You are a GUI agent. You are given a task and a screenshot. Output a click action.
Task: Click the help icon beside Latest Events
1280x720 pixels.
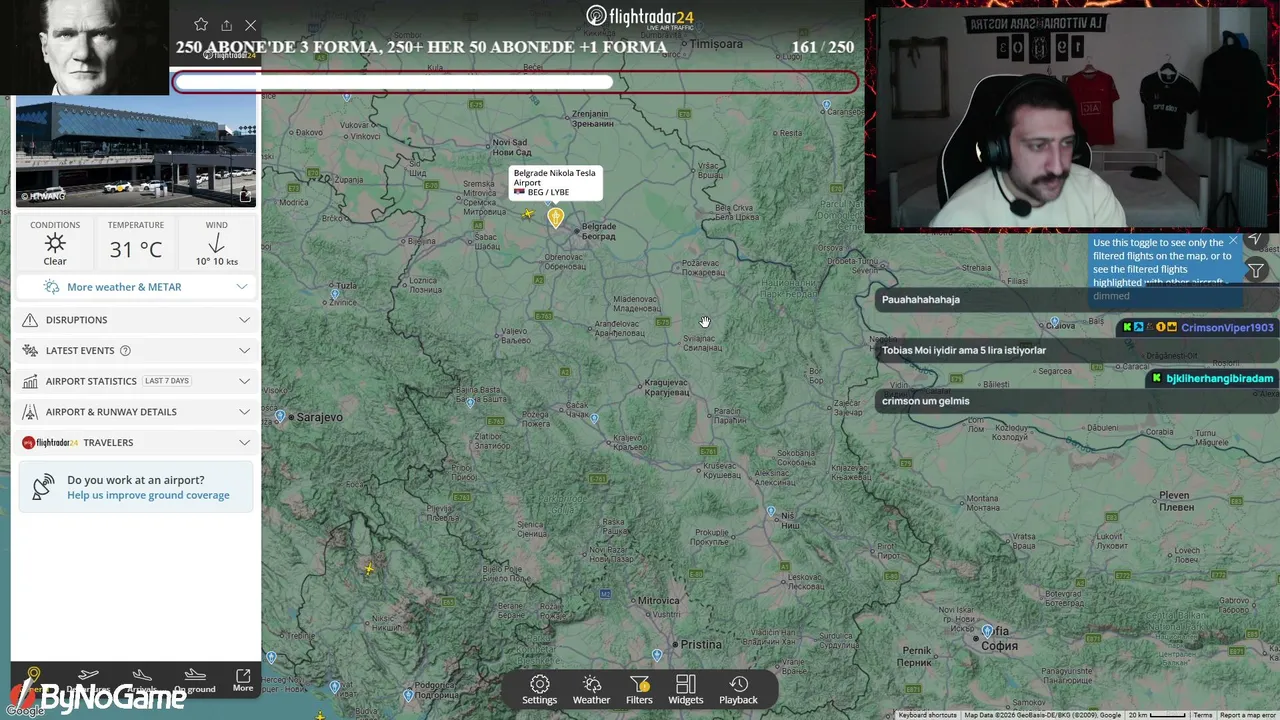click(125, 351)
